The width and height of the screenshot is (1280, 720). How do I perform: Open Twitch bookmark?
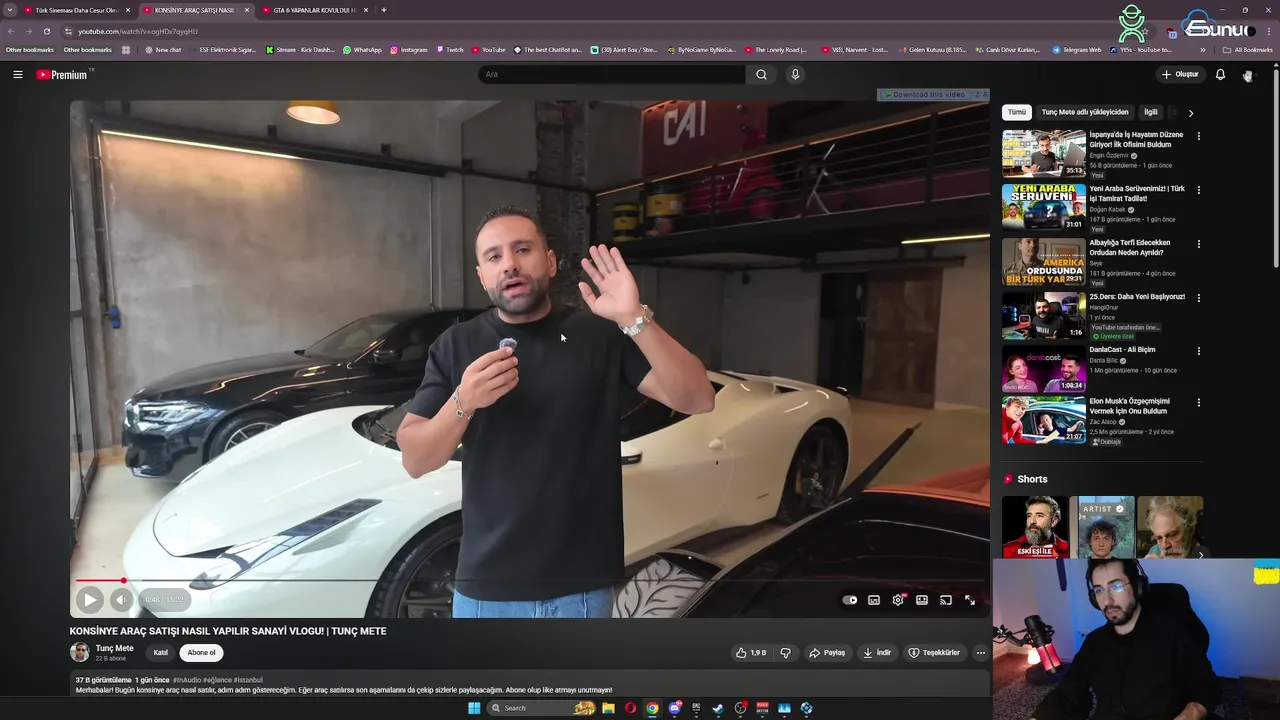[449, 49]
